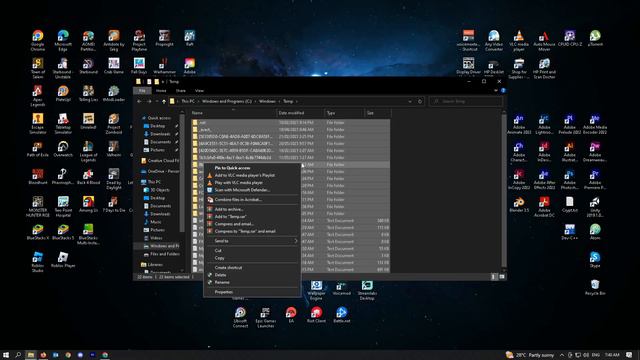Select the Blender 3.5 desktop icon
Viewport: 640px width, 360px height.
(519, 204)
